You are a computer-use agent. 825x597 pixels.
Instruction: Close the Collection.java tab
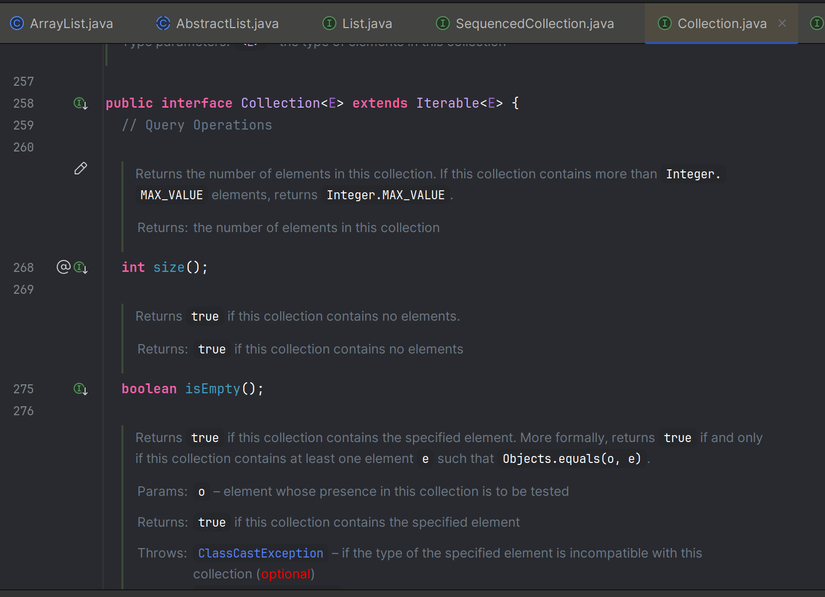tap(782, 23)
